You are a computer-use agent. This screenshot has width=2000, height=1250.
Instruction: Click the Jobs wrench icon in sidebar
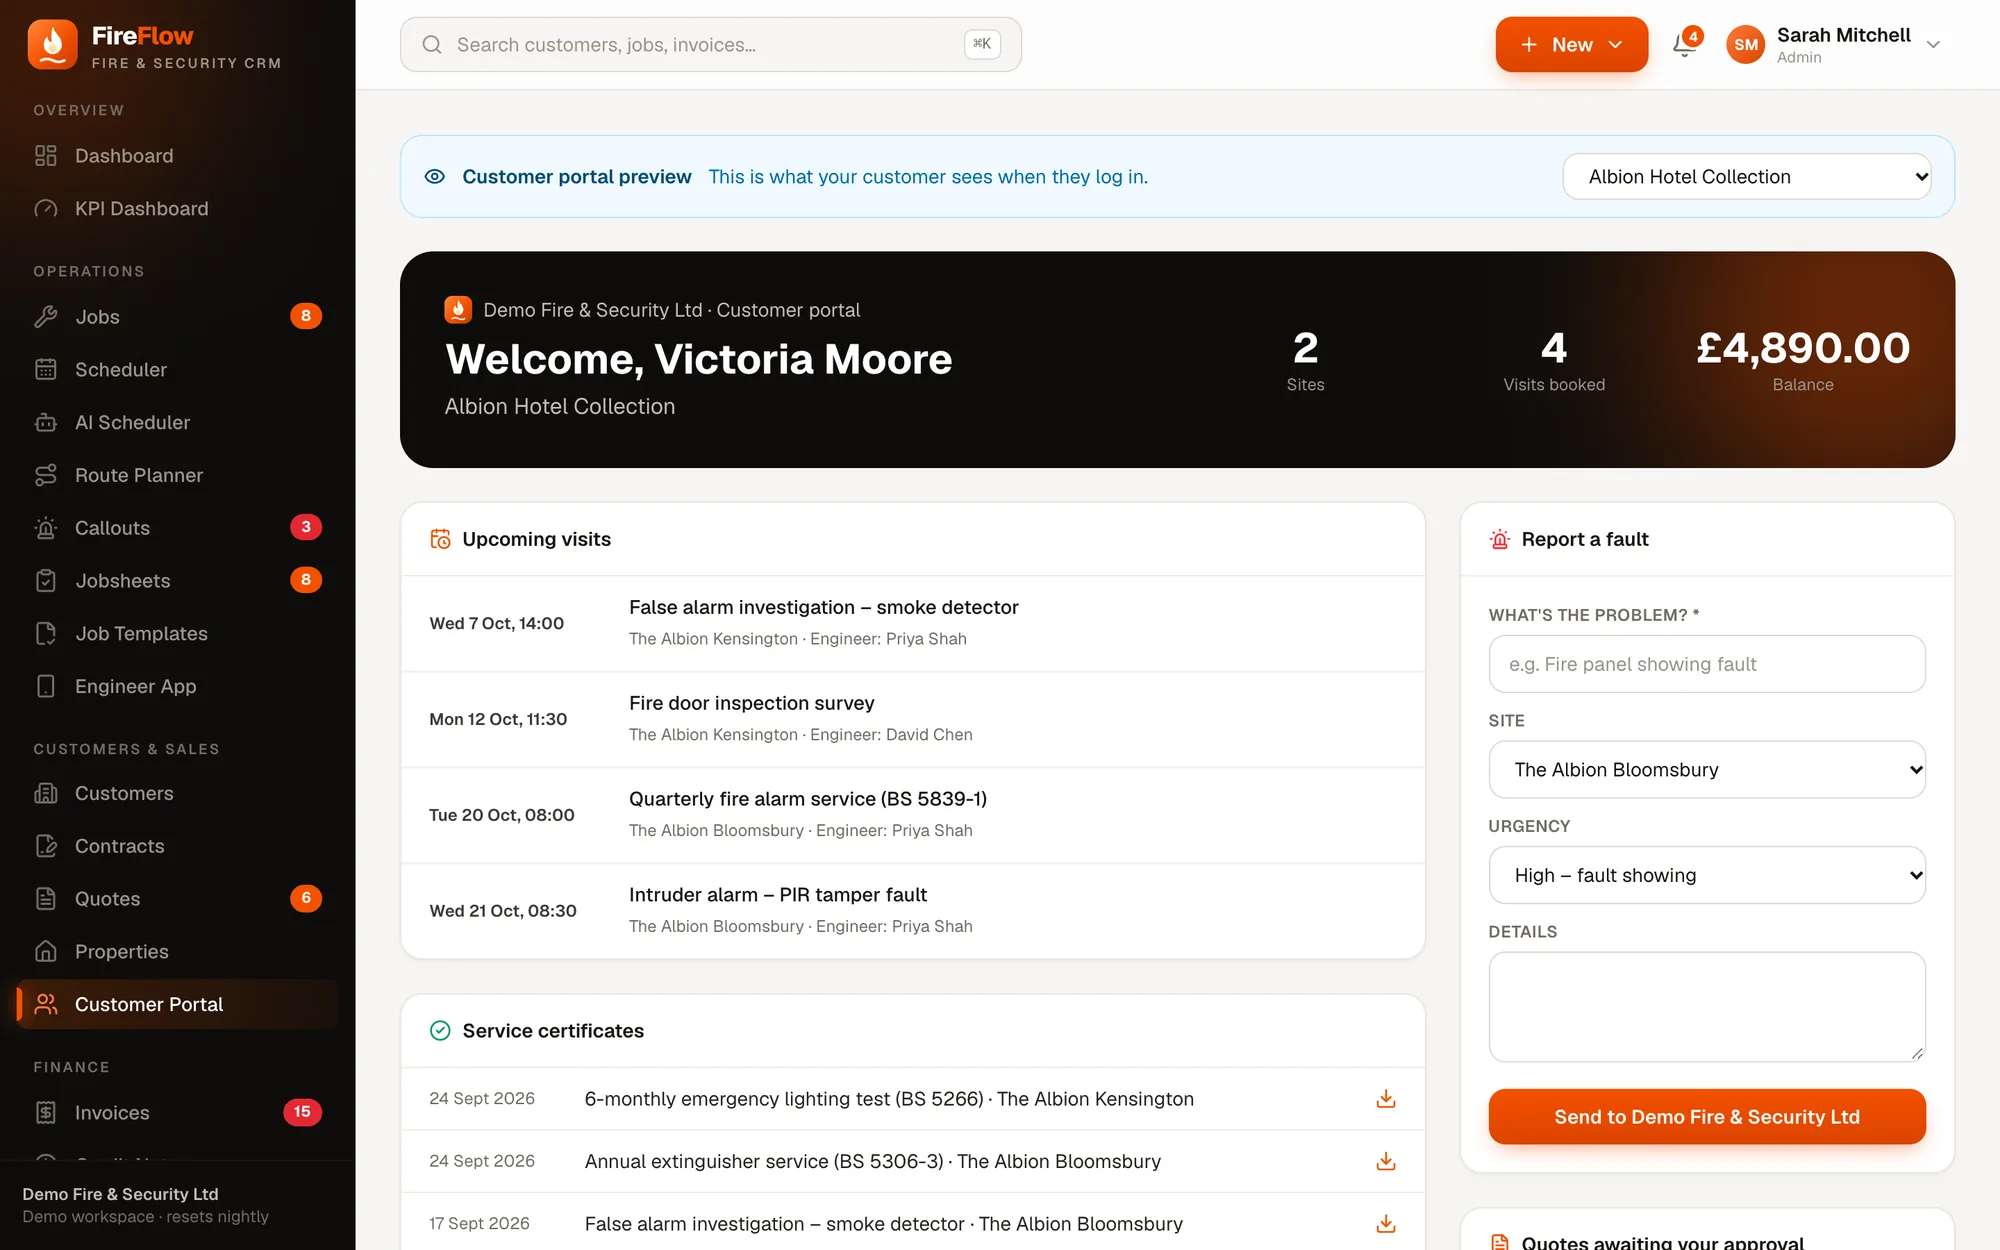[x=46, y=317]
